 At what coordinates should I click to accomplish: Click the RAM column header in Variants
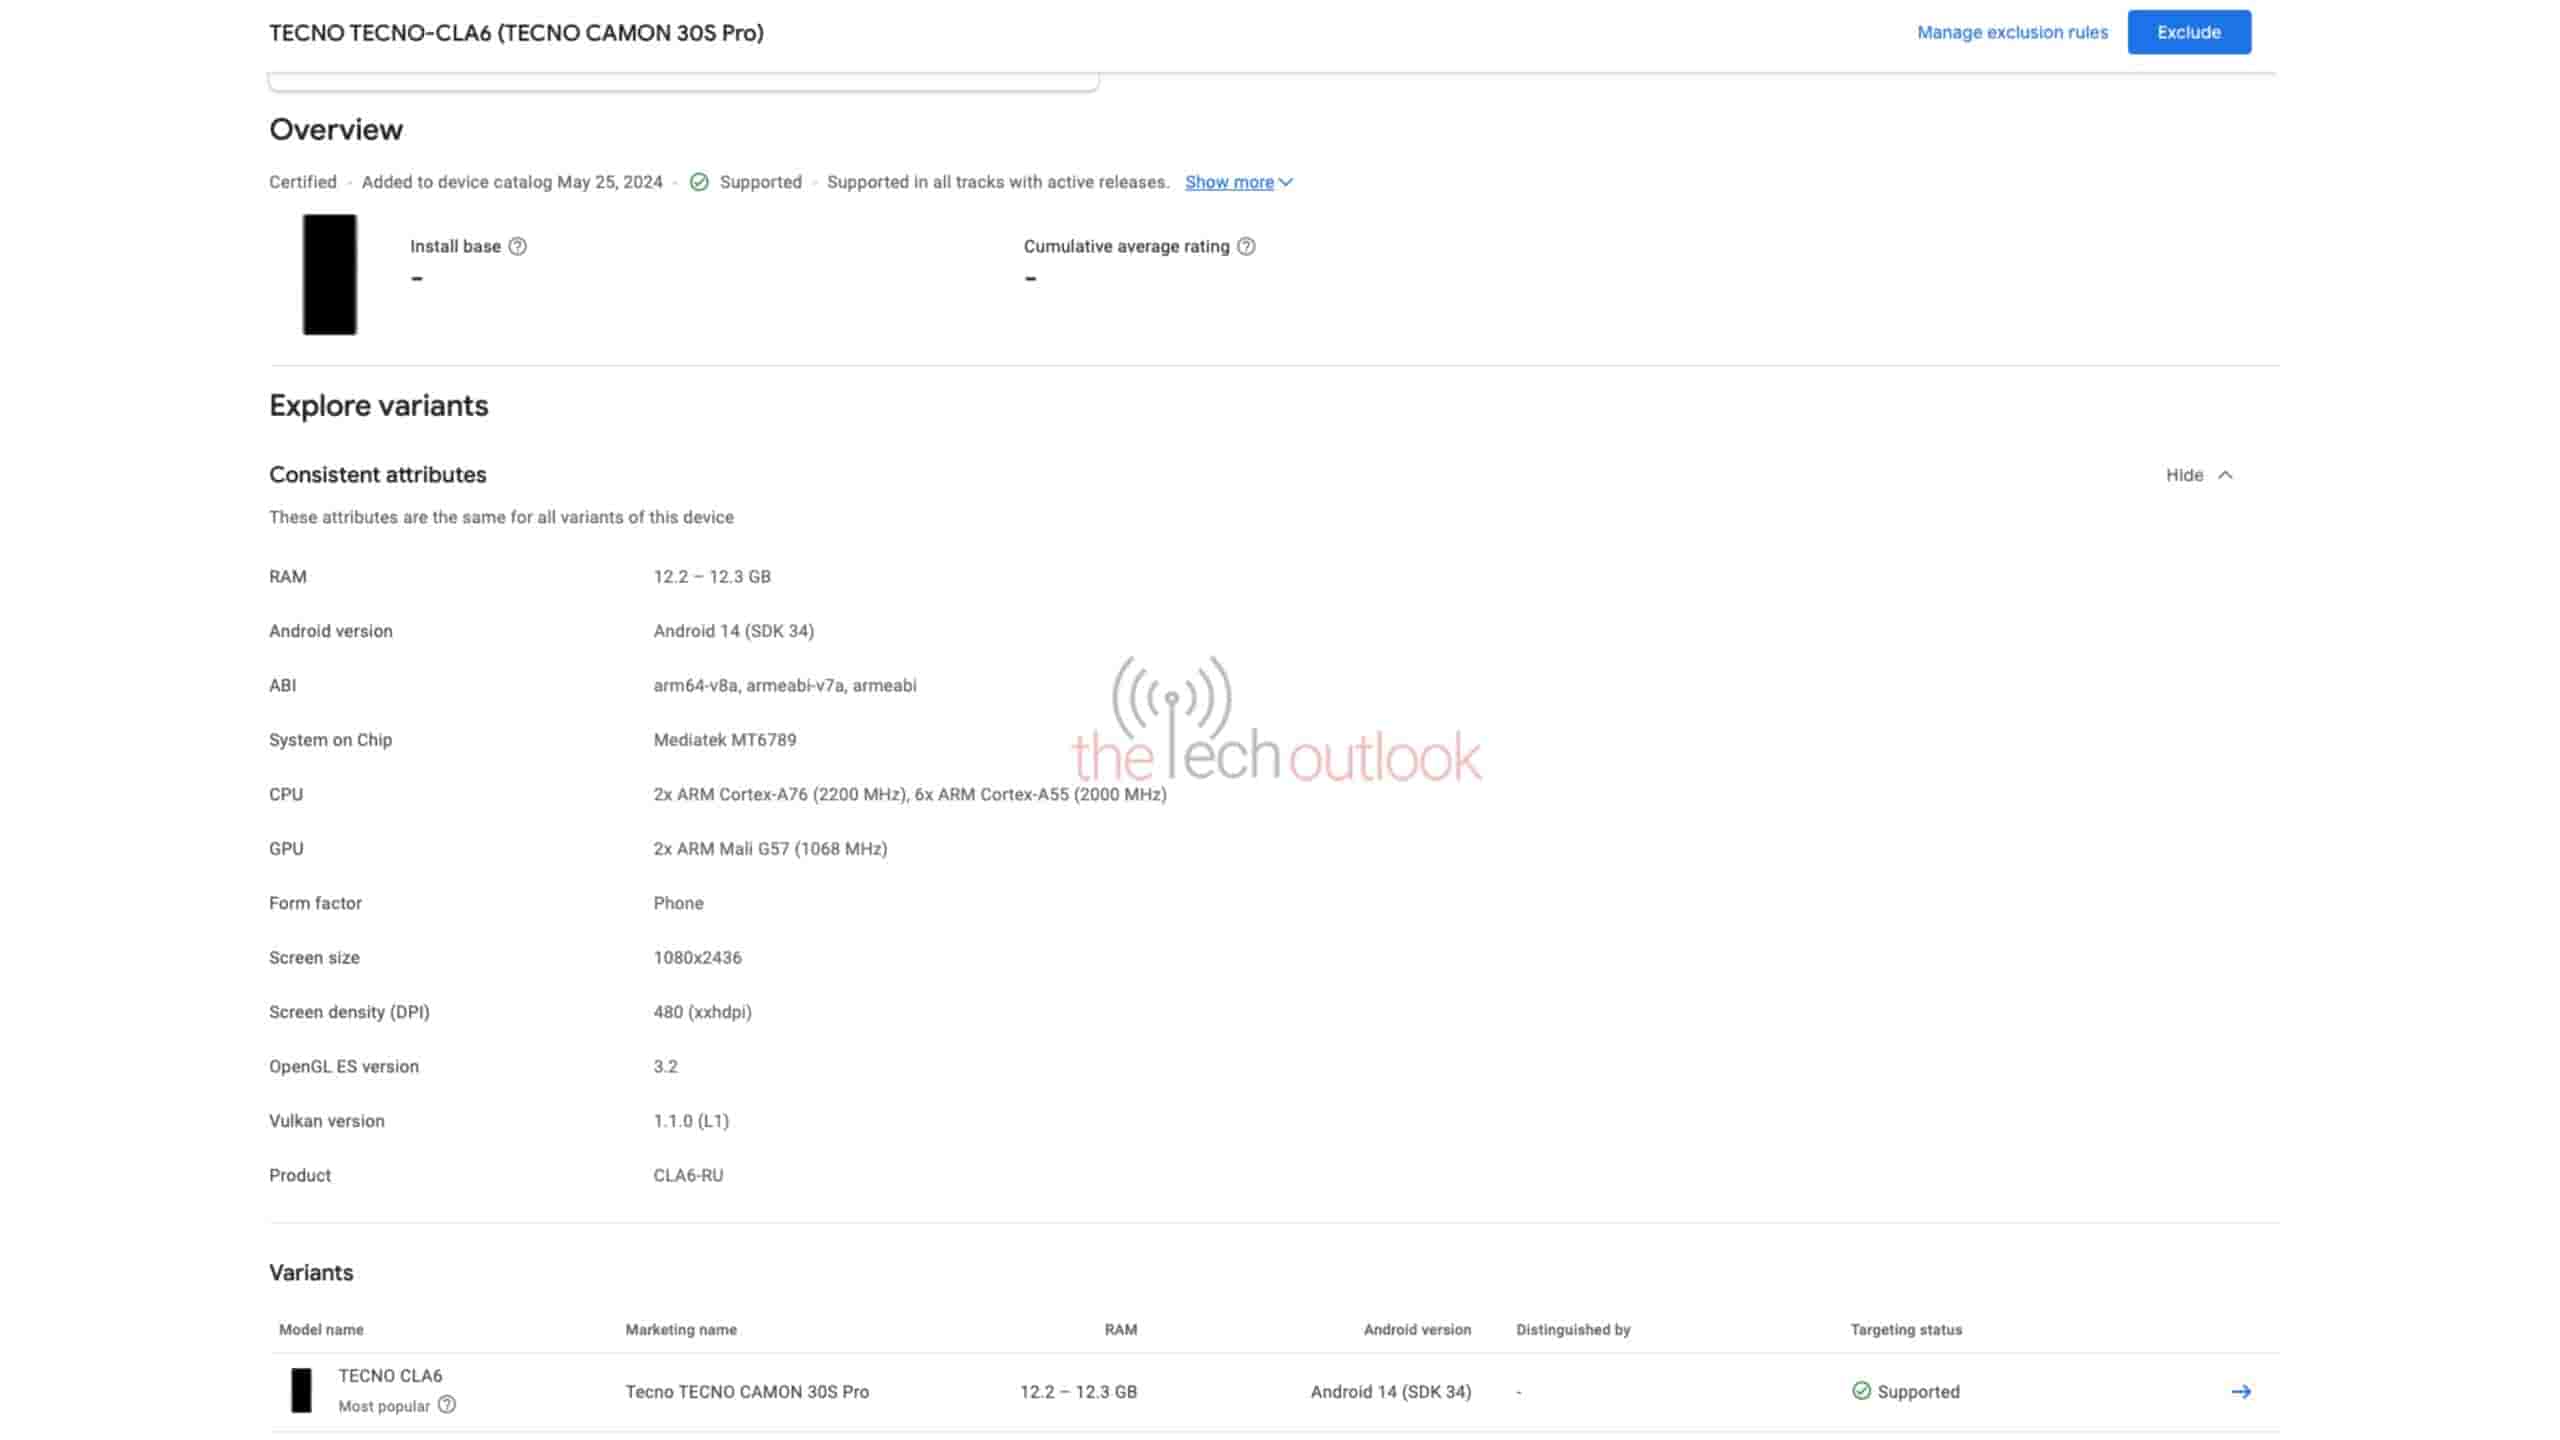tap(1120, 1329)
